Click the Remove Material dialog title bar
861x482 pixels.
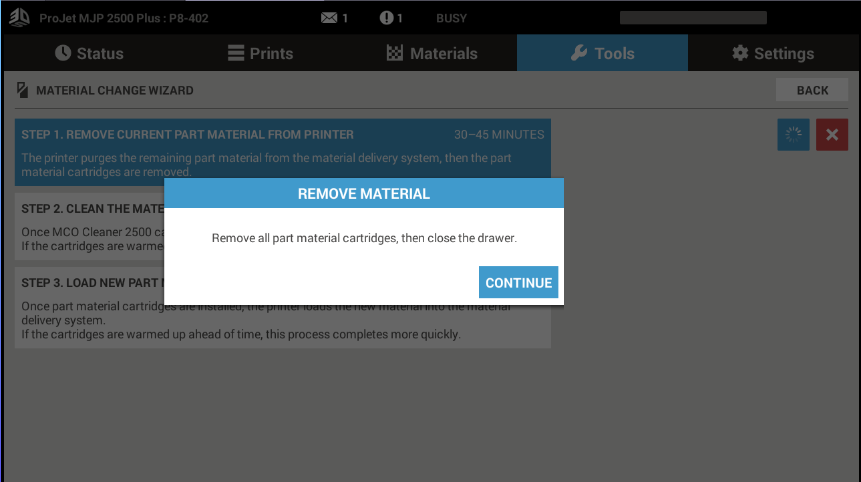tap(364, 193)
